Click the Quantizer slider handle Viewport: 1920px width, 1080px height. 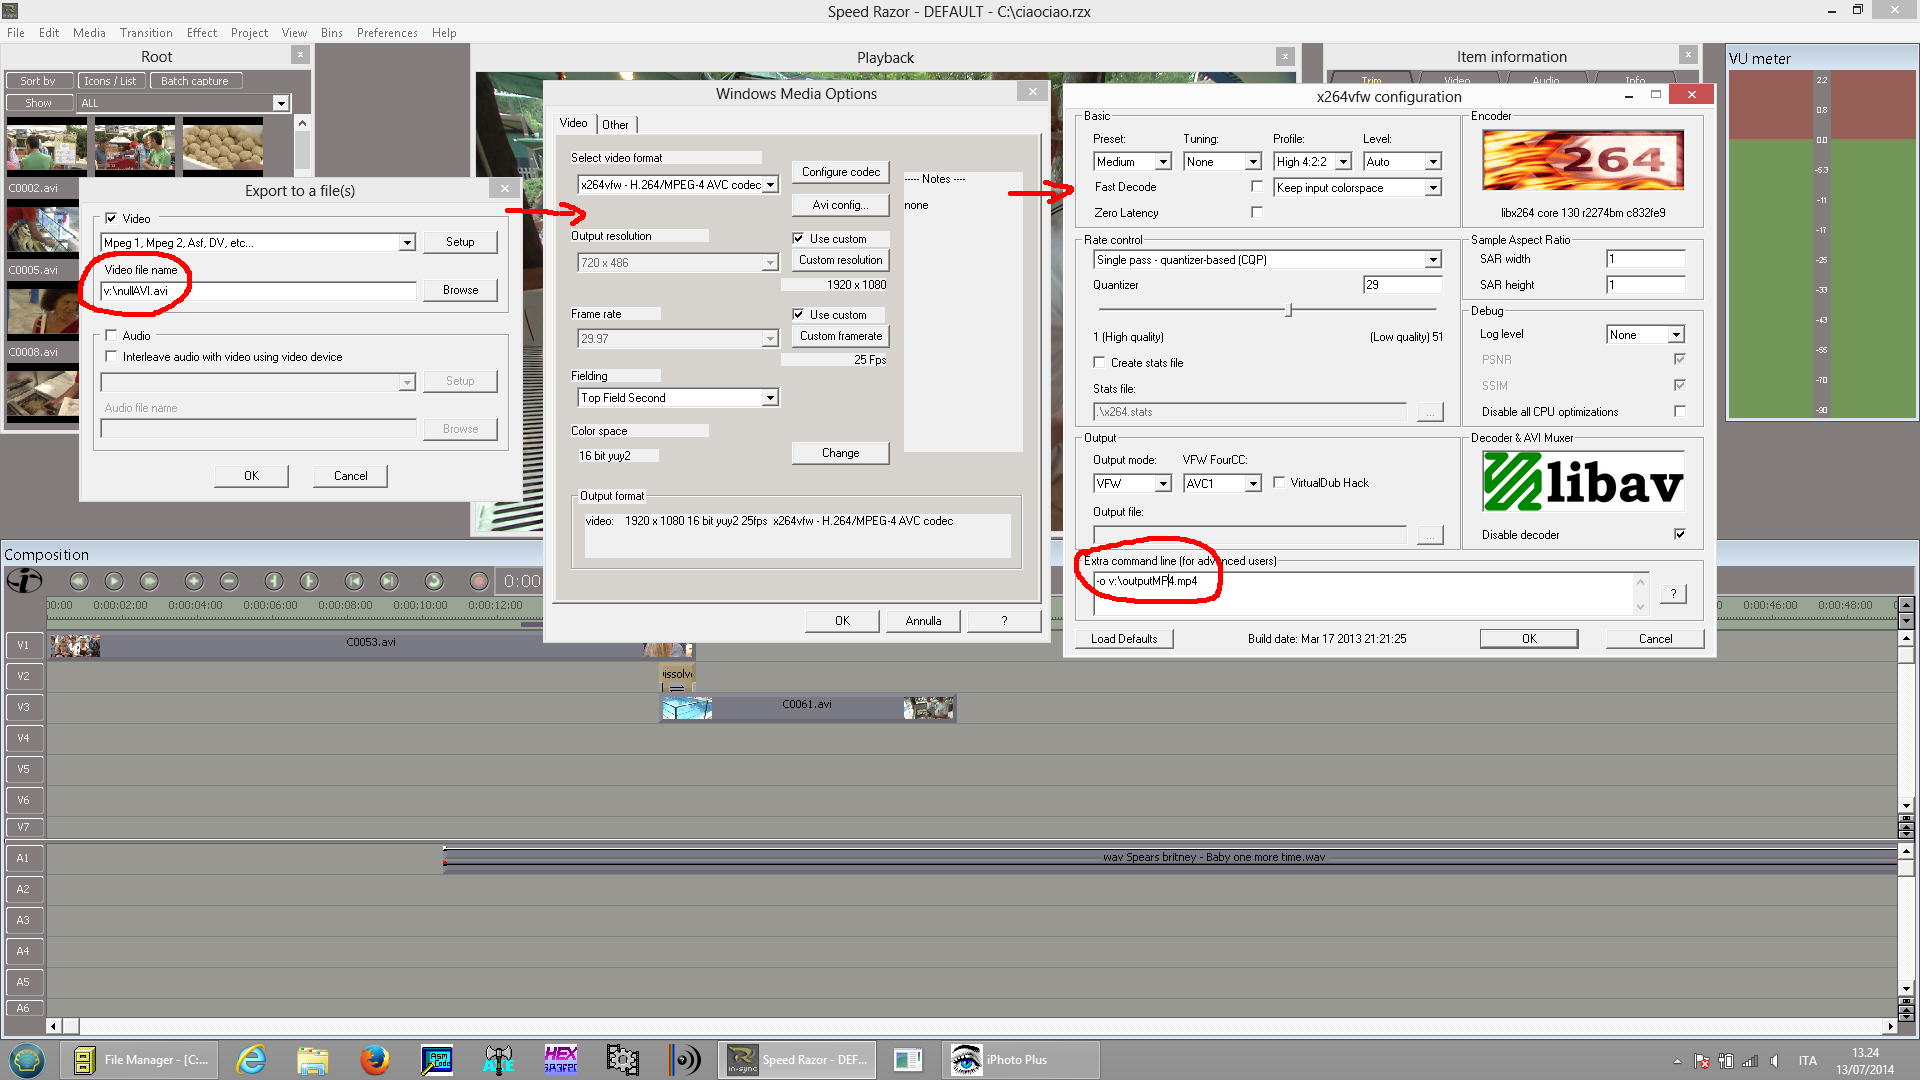coord(1289,311)
